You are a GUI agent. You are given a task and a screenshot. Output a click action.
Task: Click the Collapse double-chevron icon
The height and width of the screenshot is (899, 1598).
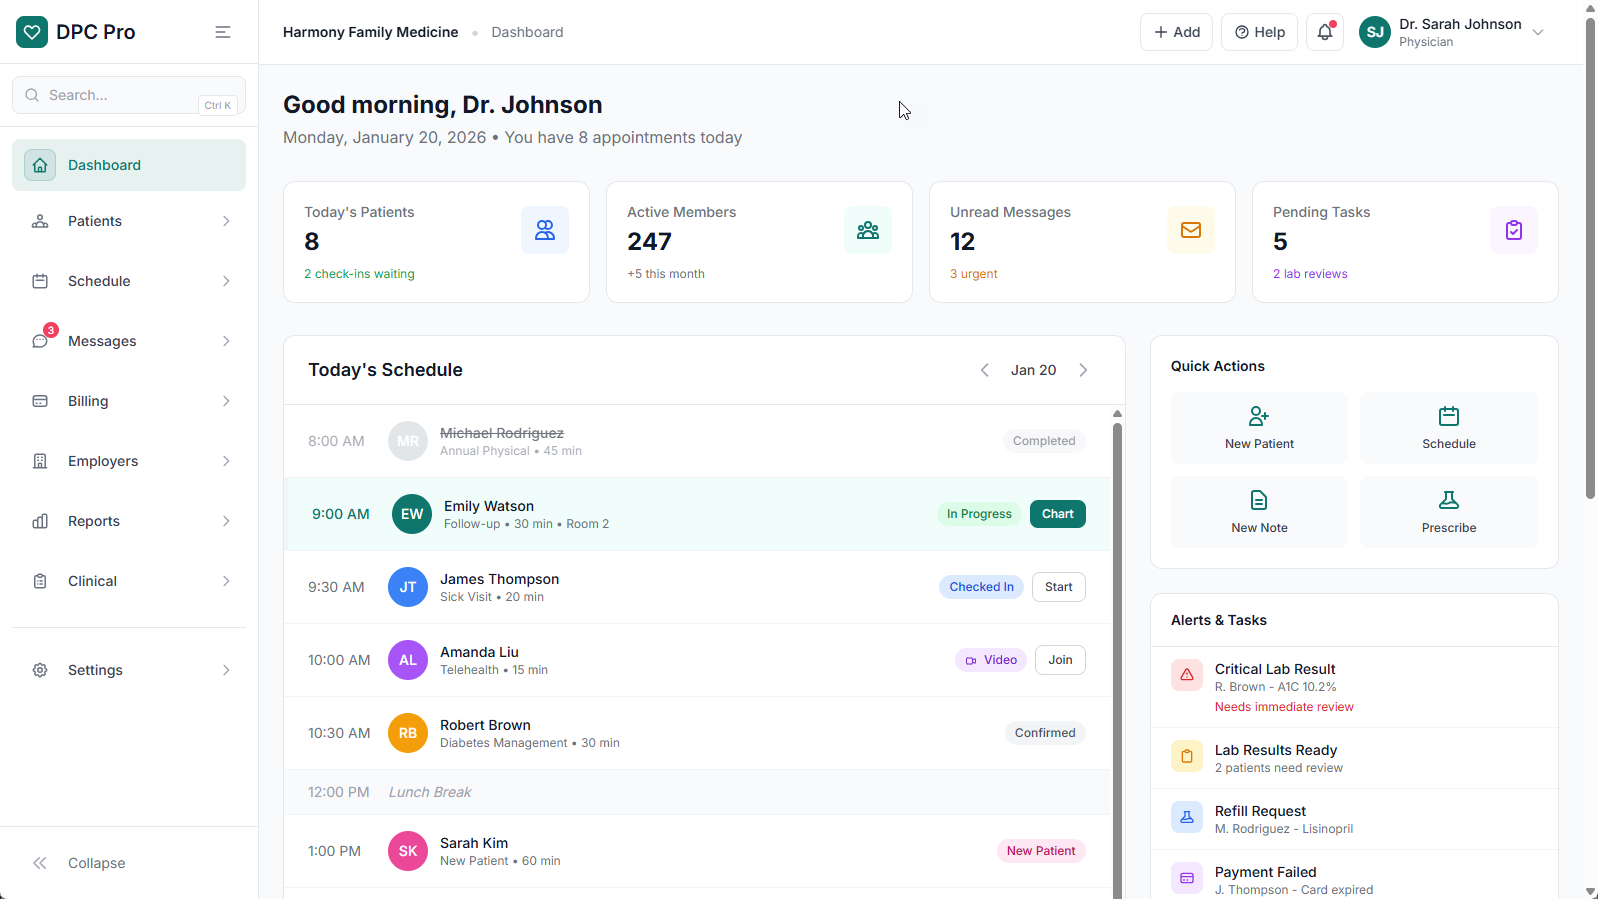(x=40, y=863)
